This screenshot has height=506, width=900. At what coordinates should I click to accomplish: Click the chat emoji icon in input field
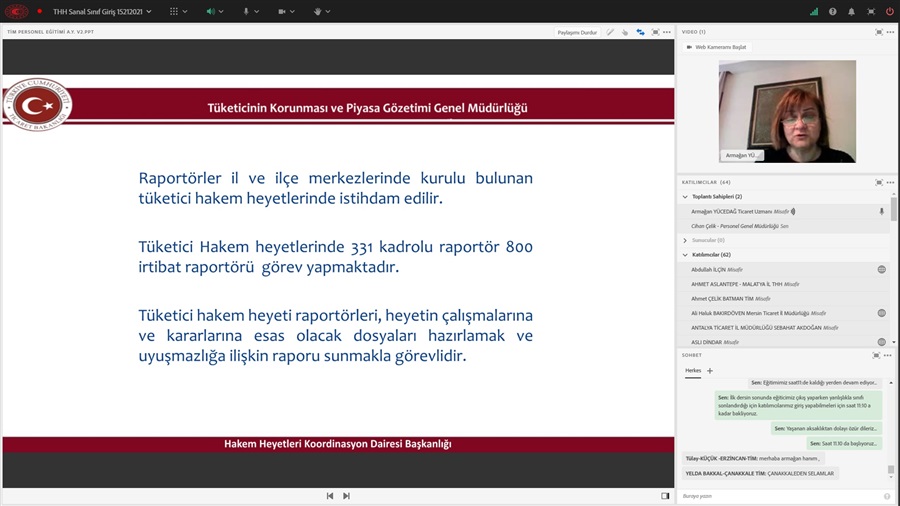pyautogui.click(x=887, y=496)
